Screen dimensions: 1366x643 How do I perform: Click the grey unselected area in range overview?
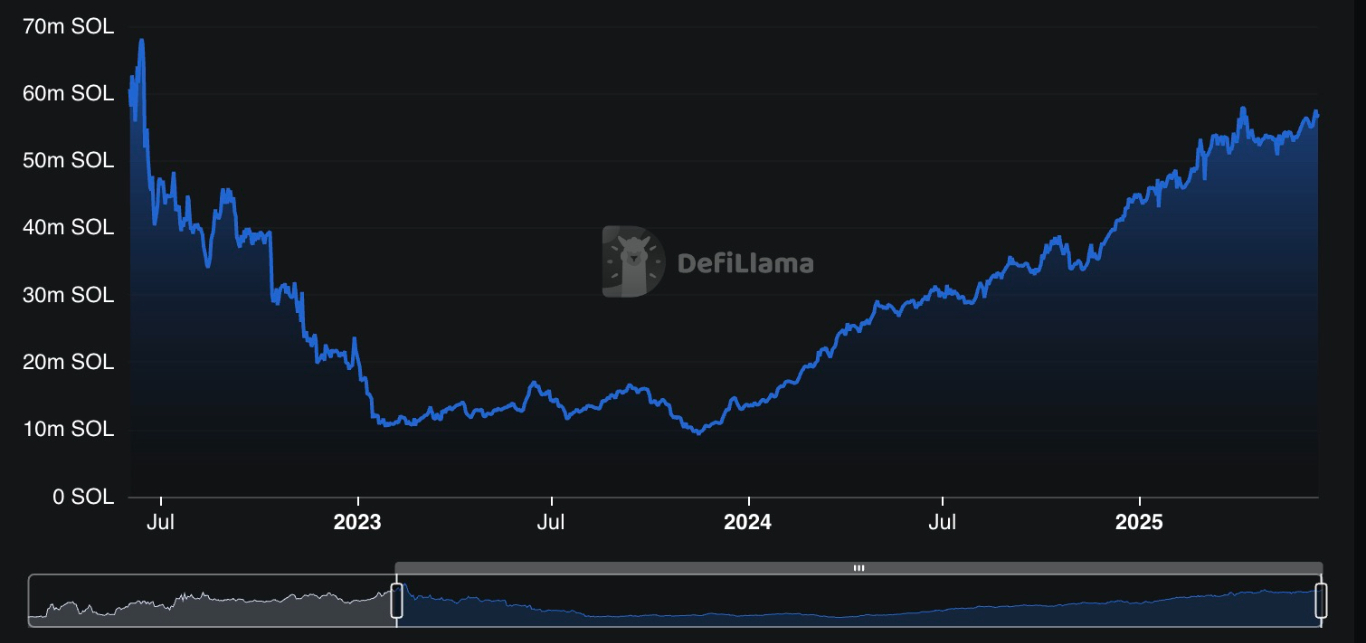point(212,601)
